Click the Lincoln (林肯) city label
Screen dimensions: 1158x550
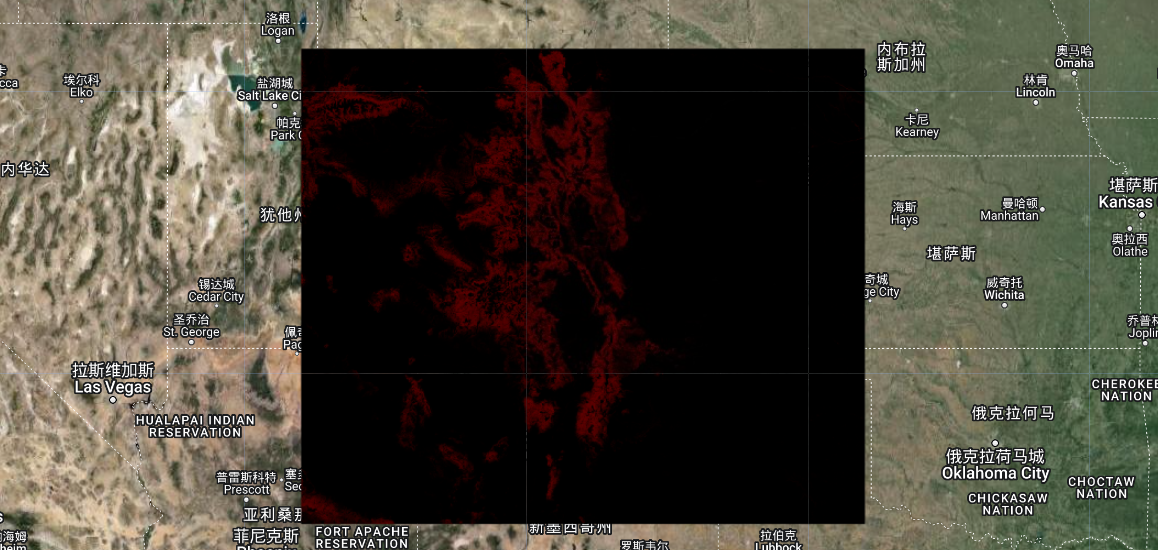pos(1035,86)
